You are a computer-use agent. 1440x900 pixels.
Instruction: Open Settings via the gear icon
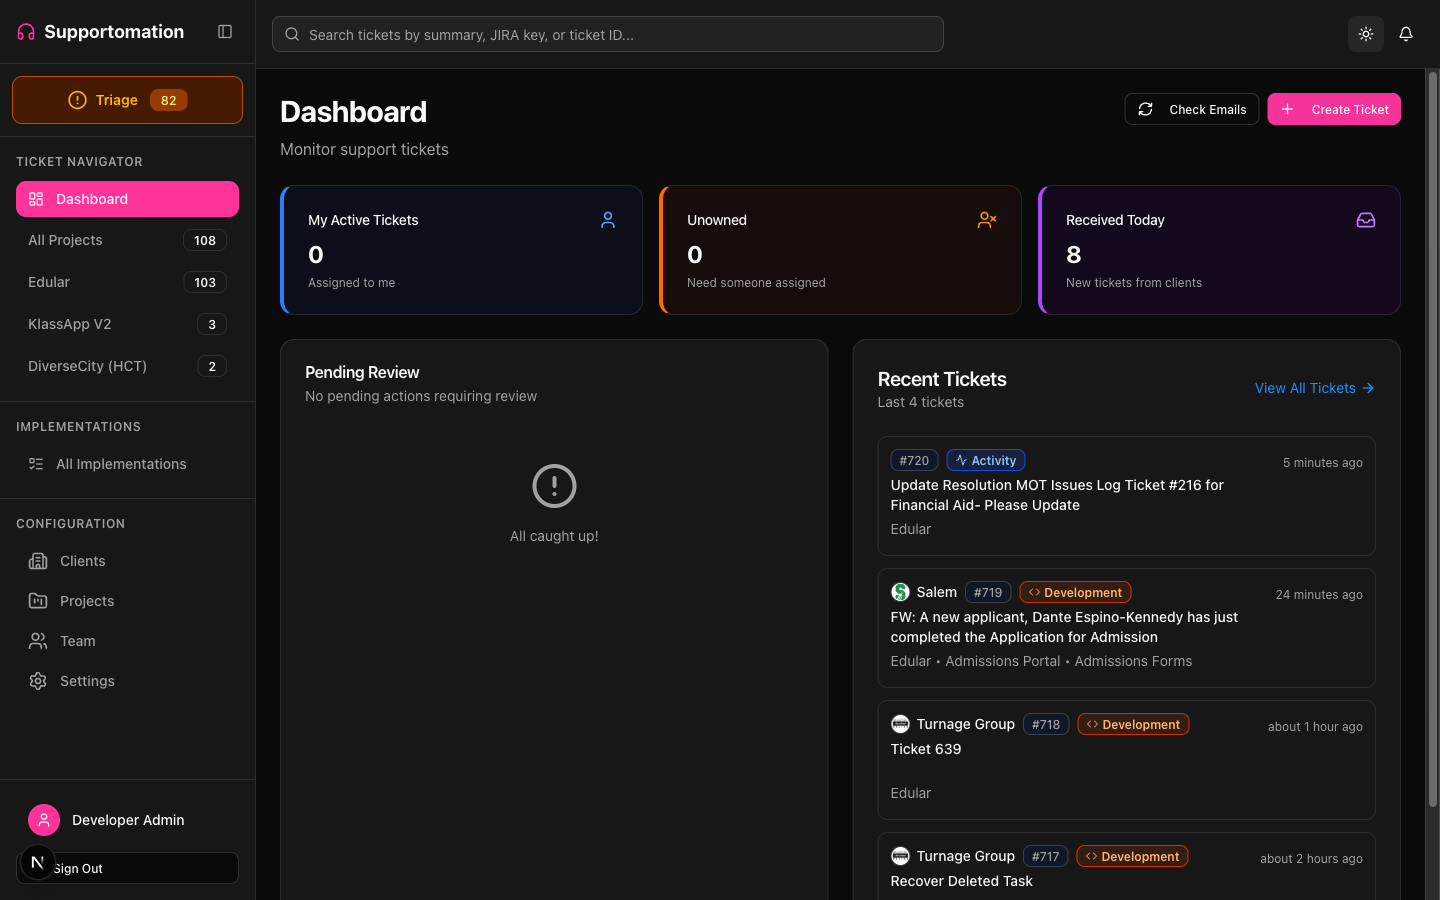coord(38,681)
